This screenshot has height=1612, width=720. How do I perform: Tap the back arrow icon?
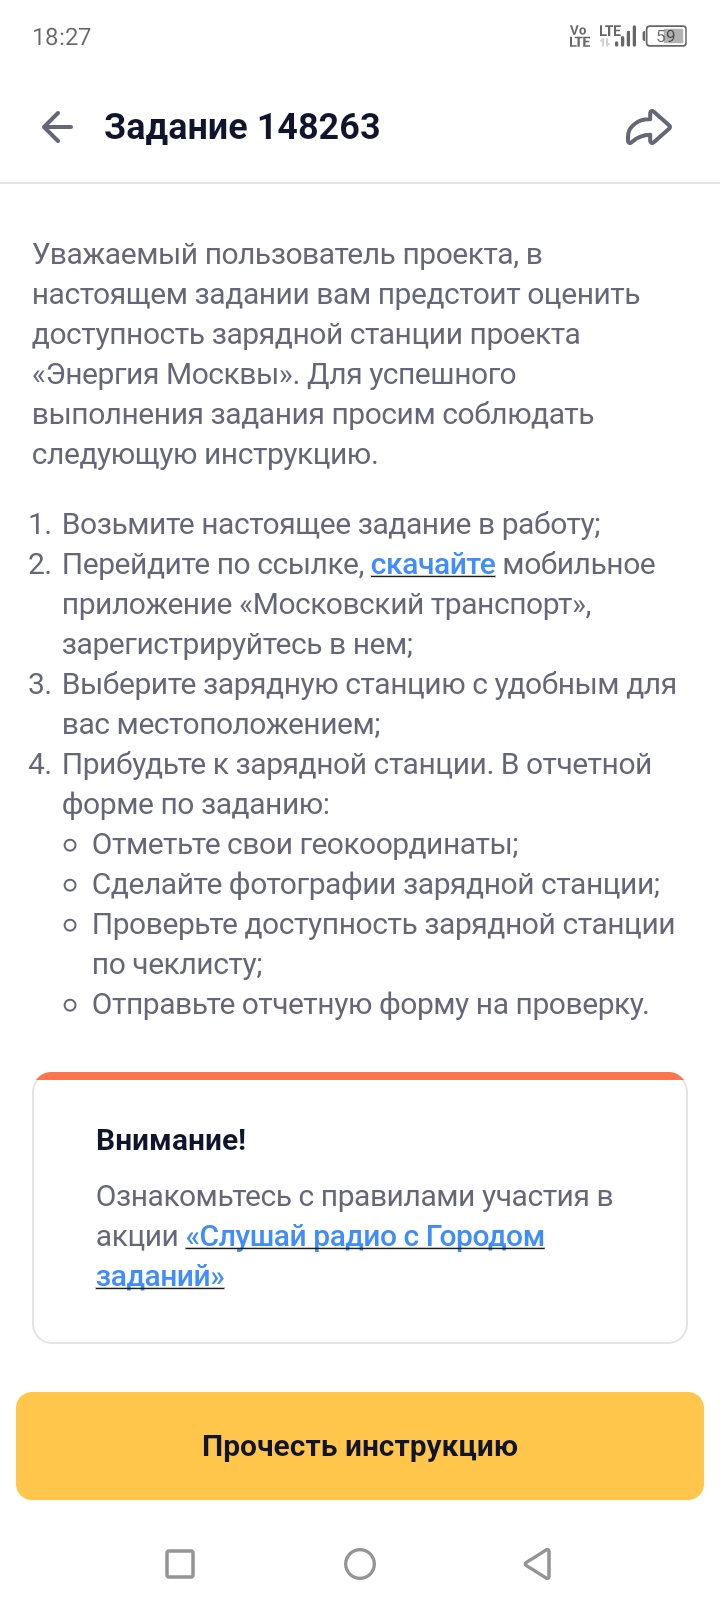(58, 127)
